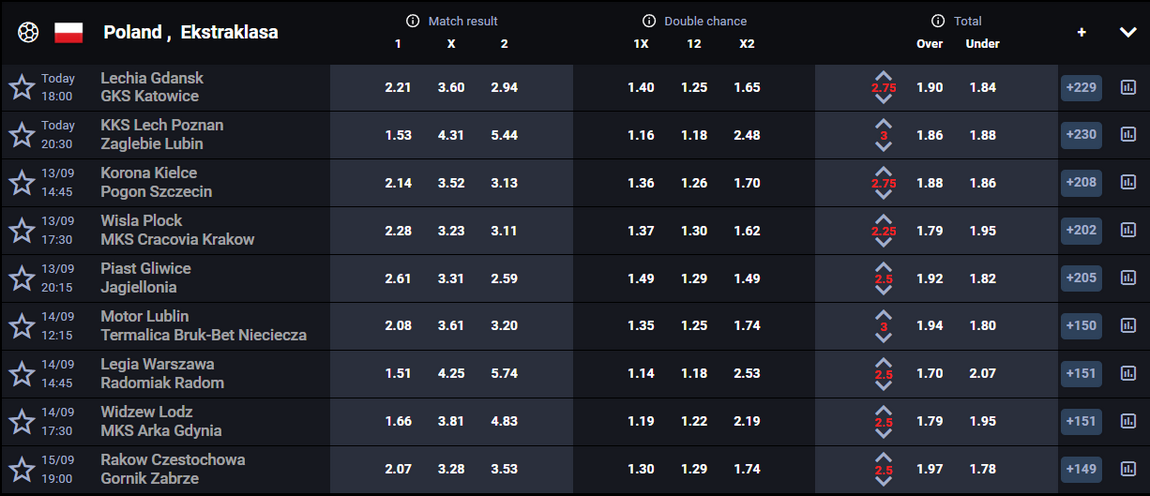
Task: Increase total line above 2.75 for Korona Kielce
Action: (x=884, y=172)
